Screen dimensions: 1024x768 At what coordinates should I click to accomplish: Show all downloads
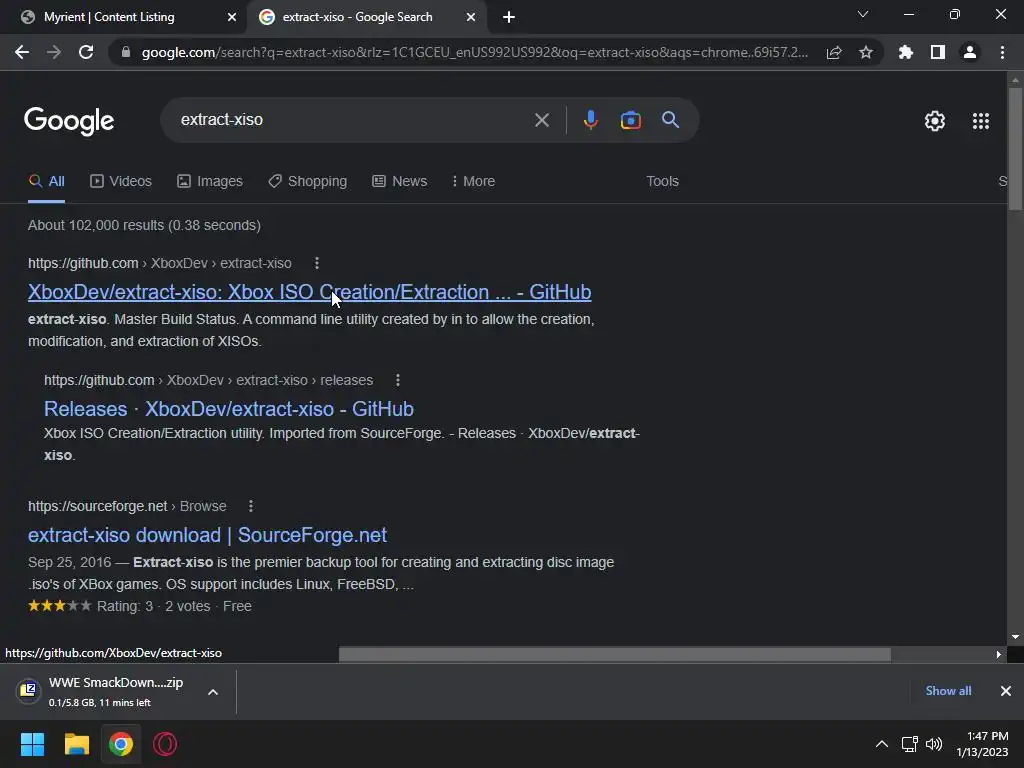click(948, 691)
